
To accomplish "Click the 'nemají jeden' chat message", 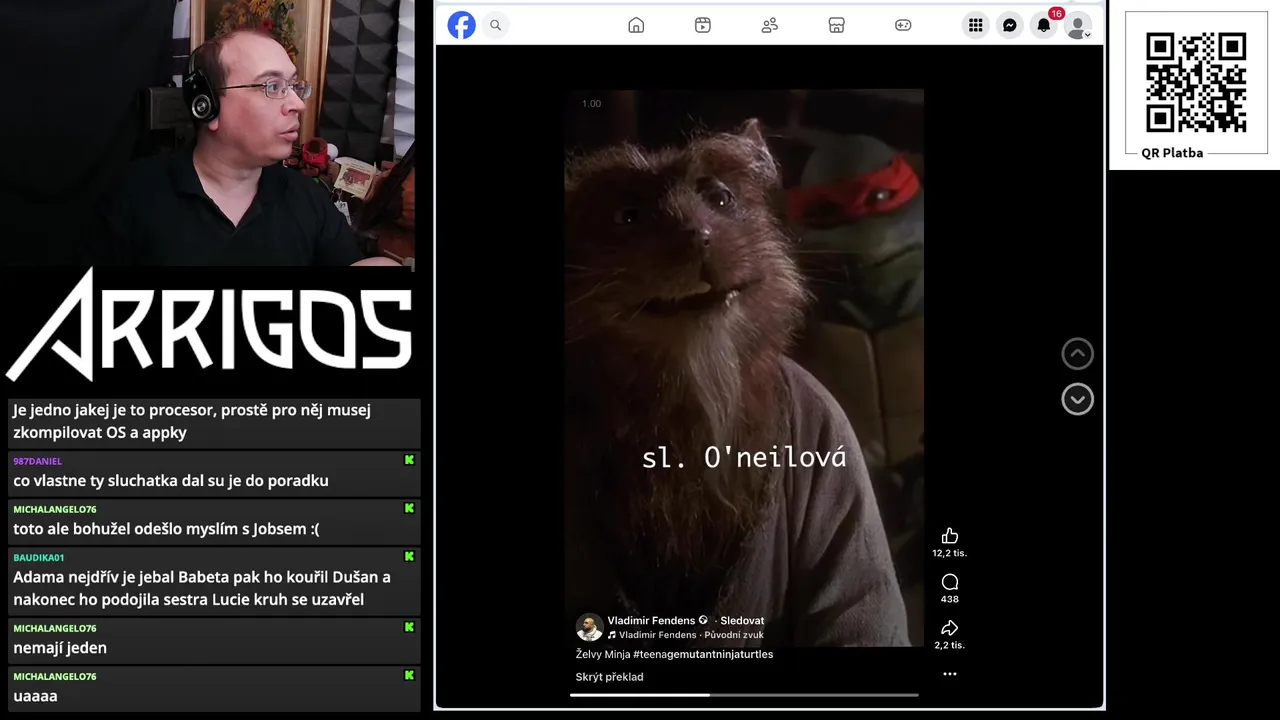I will click(60, 648).
